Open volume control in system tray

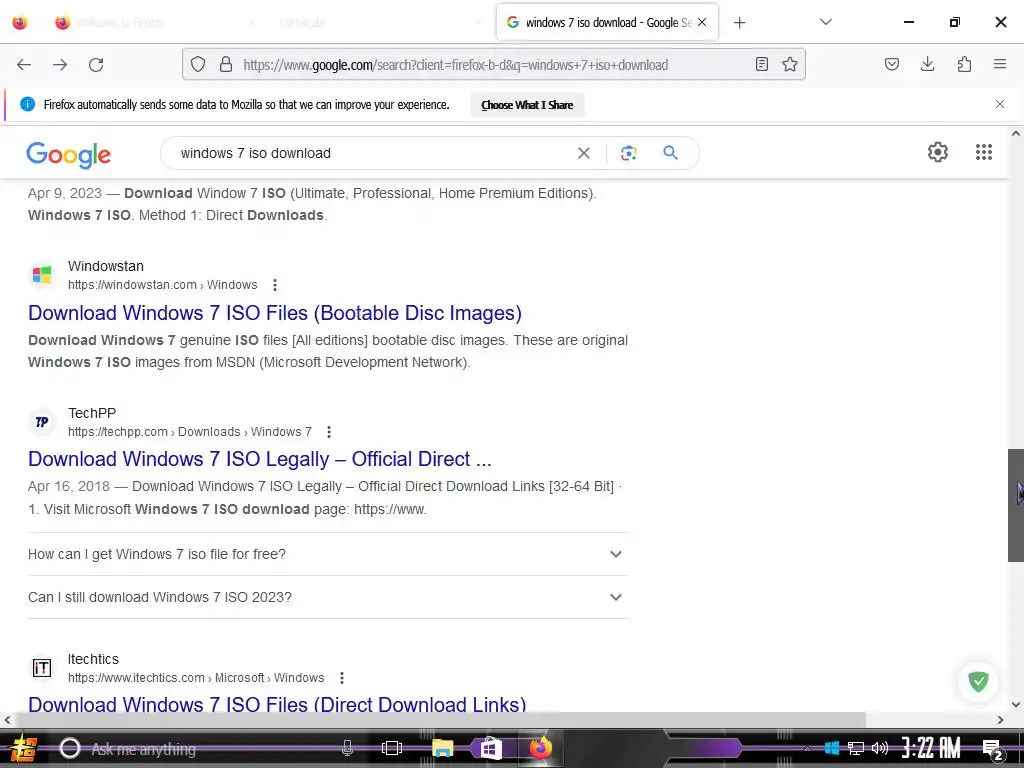click(880, 748)
